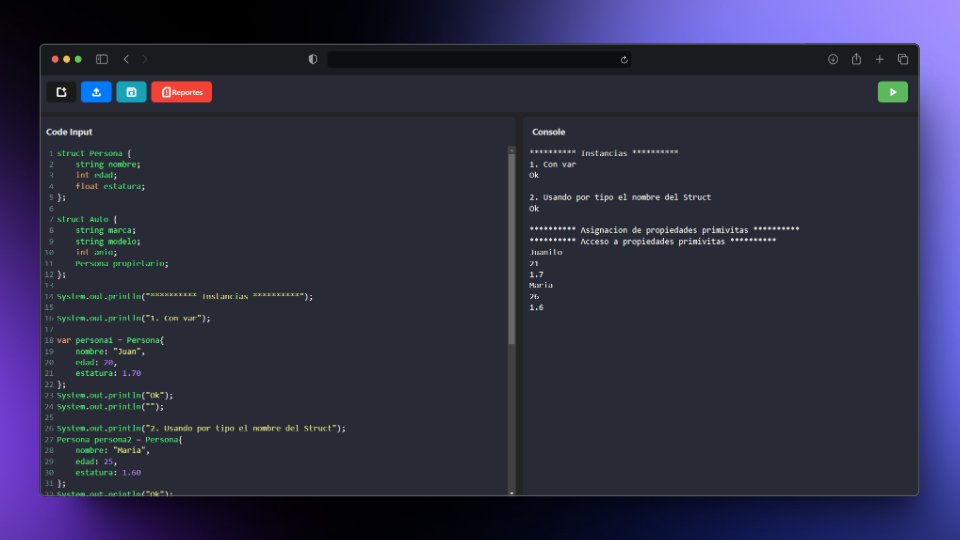
Task: Click the 'int anio;' code line
Action: 96,252
